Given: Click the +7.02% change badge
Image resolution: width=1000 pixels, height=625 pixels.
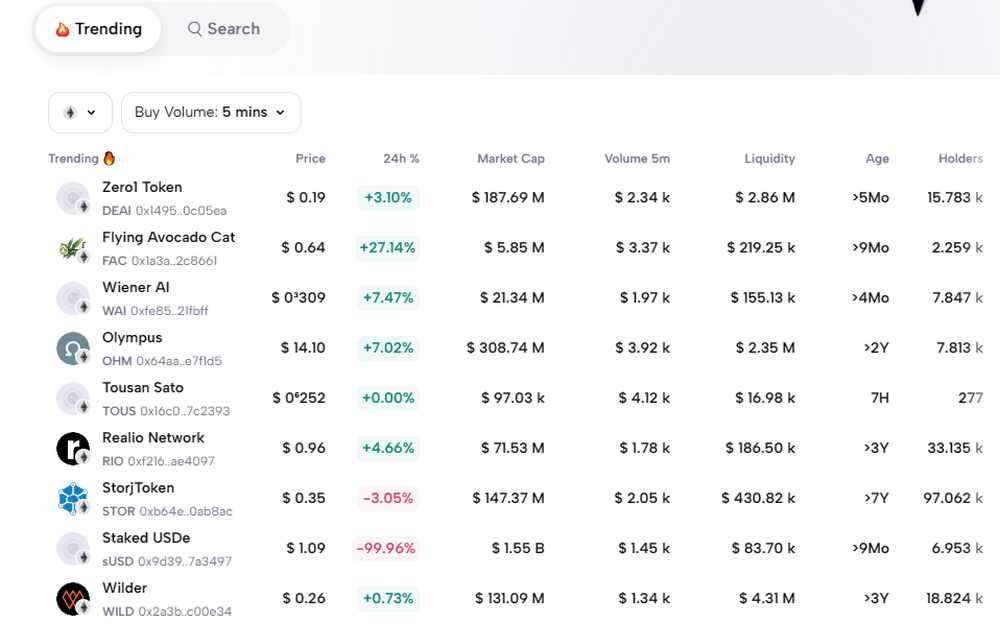Looking at the screenshot, I should [388, 348].
